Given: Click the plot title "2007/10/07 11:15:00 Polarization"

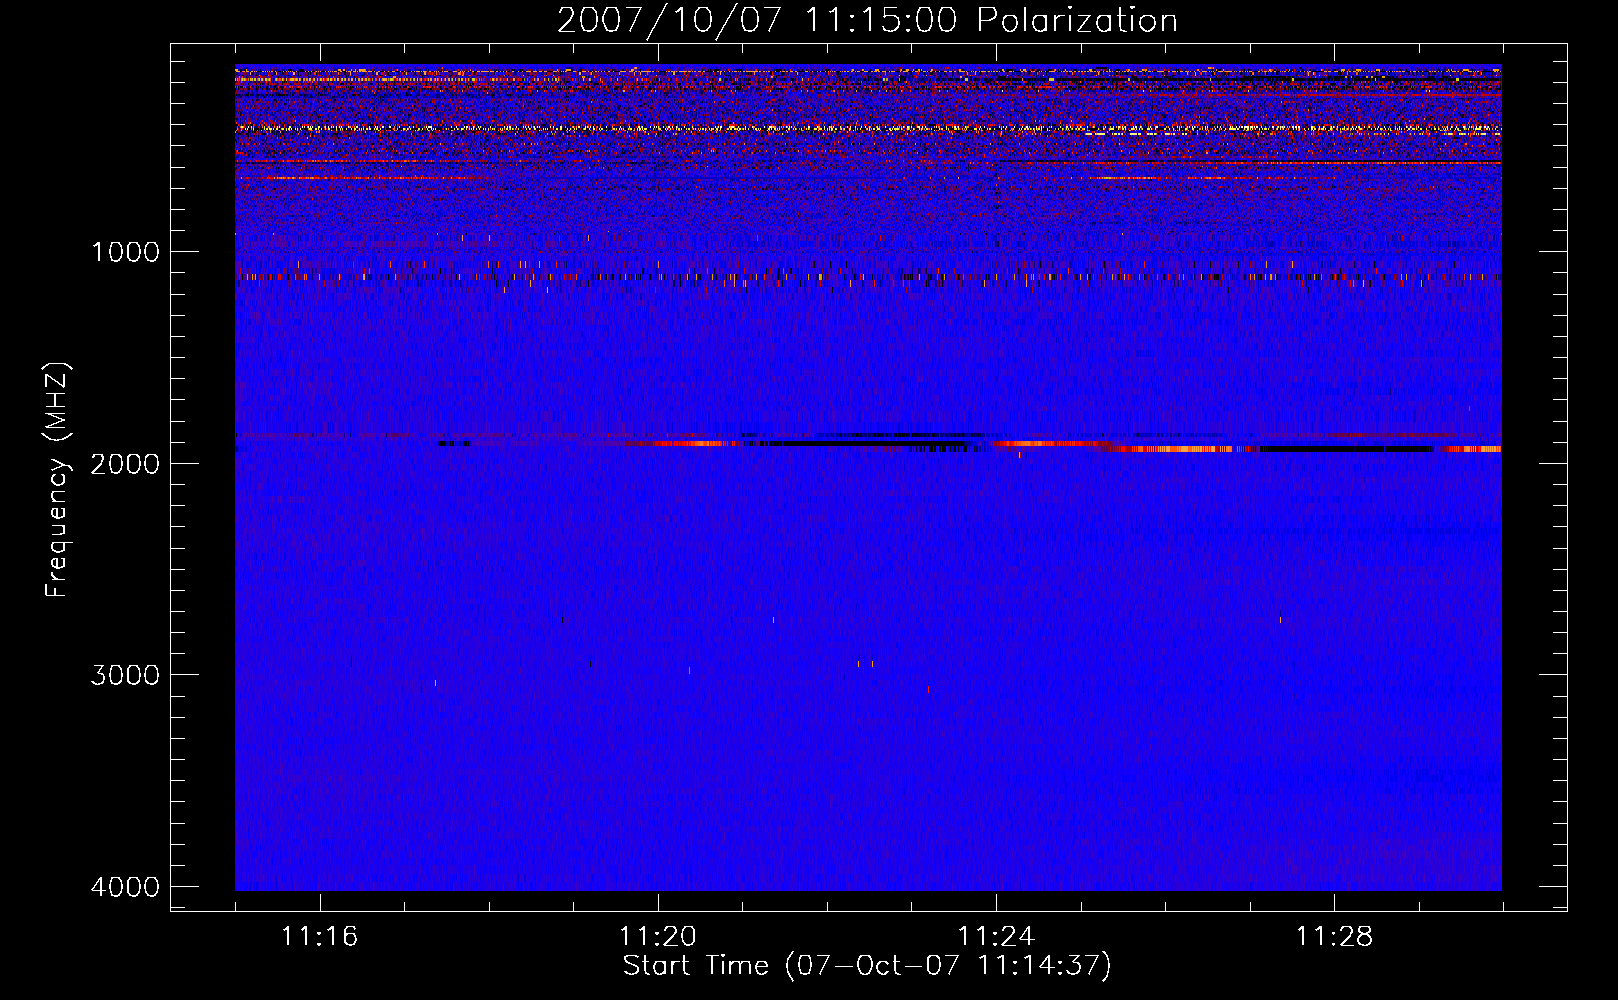Looking at the screenshot, I should pyautogui.click(x=867, y=20).
